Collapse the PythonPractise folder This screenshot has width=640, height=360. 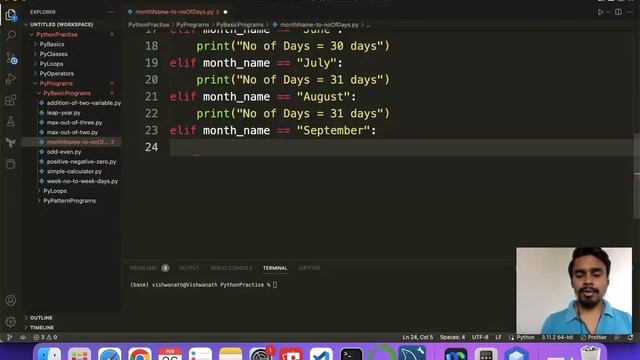[x=57, y=35]
